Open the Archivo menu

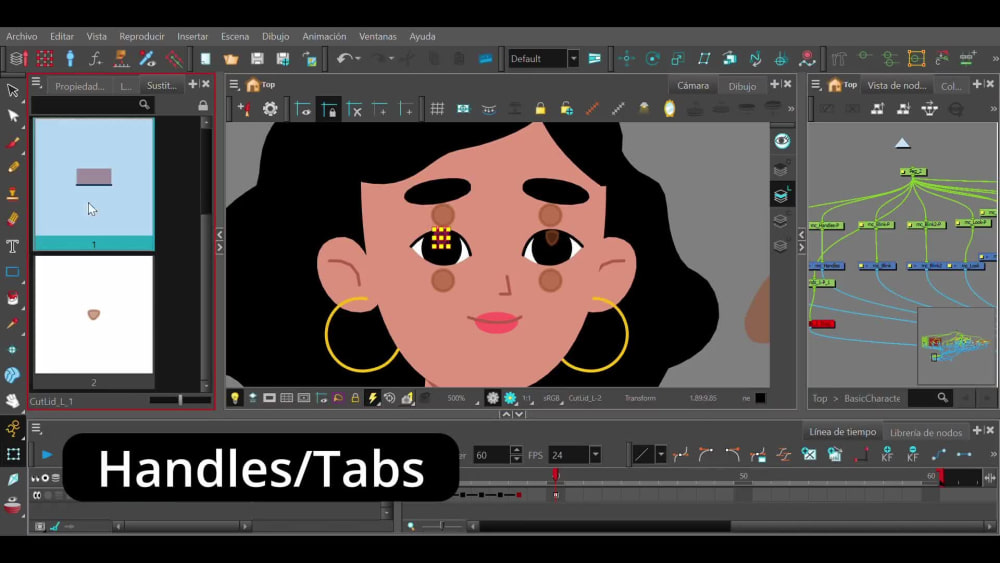pos(22,36)
